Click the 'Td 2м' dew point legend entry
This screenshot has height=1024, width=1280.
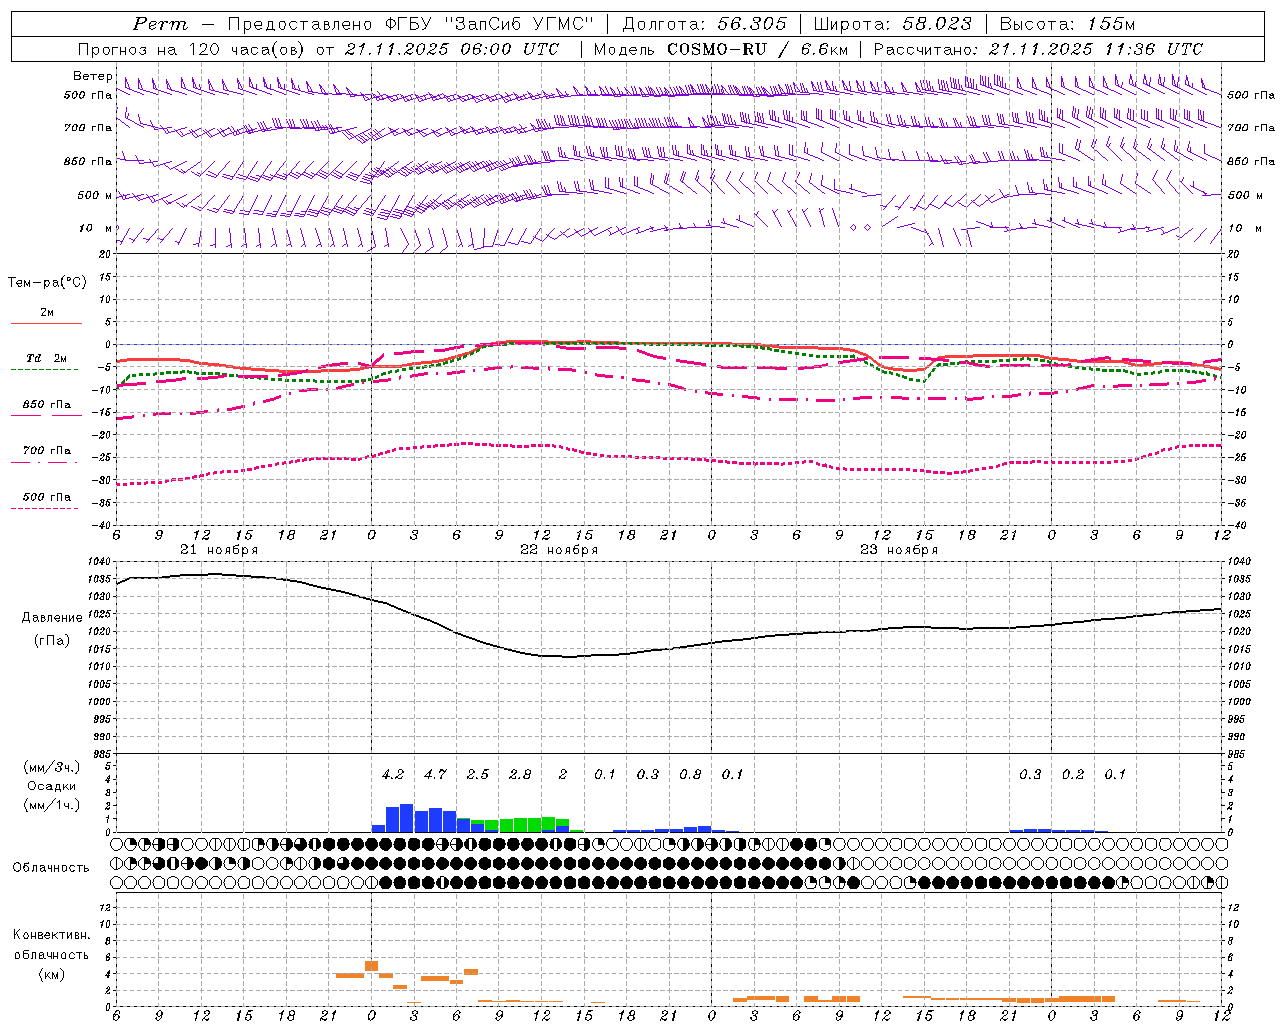click(x=47, y=358)
